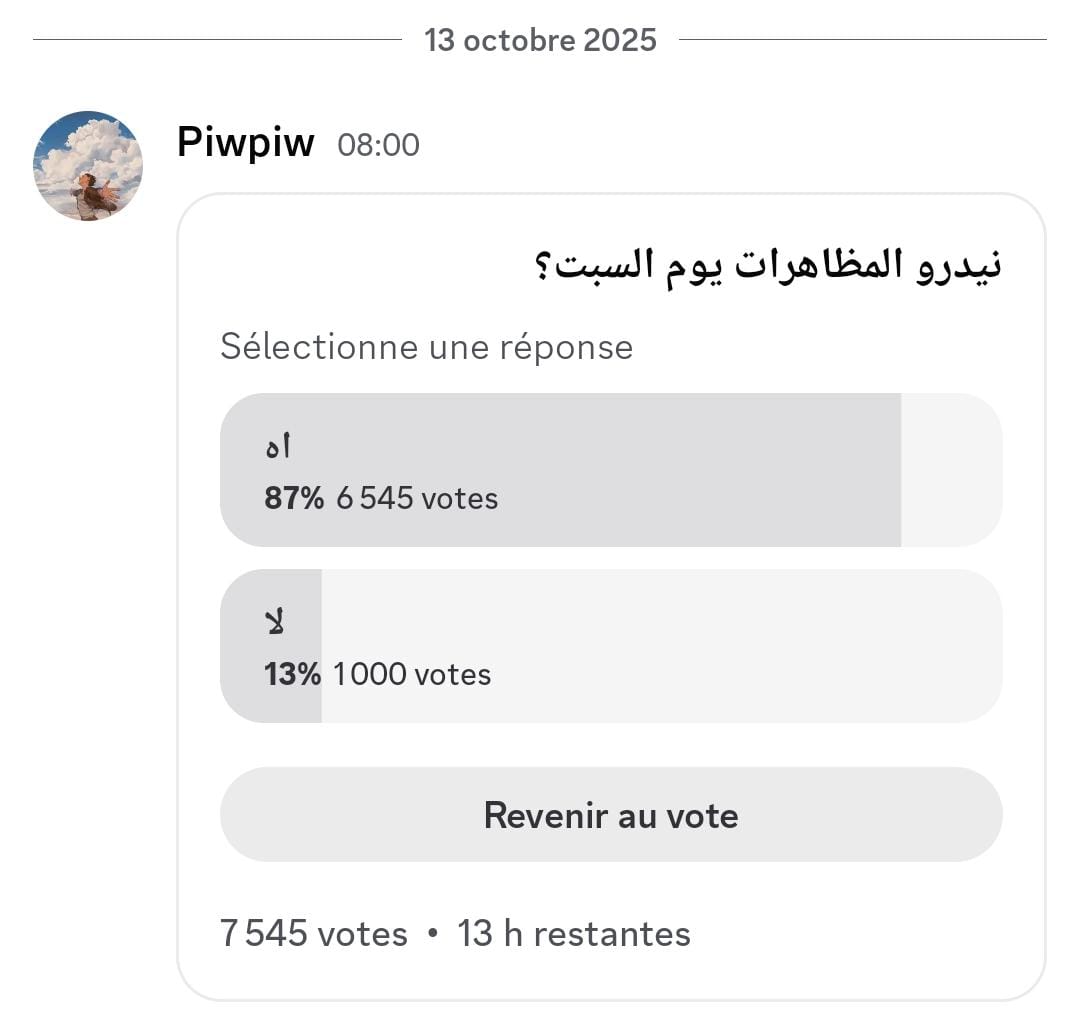This screenshot has width=1080, height=1030.
Task: Click the 87% result percentage
Action: click(293, 498)
